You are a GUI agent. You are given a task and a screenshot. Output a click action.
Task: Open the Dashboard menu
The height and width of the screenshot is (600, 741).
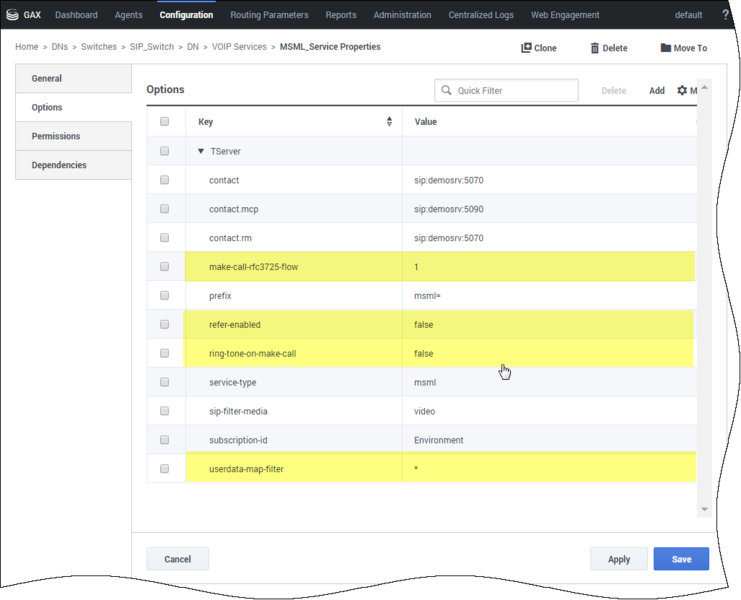[76, 15]
